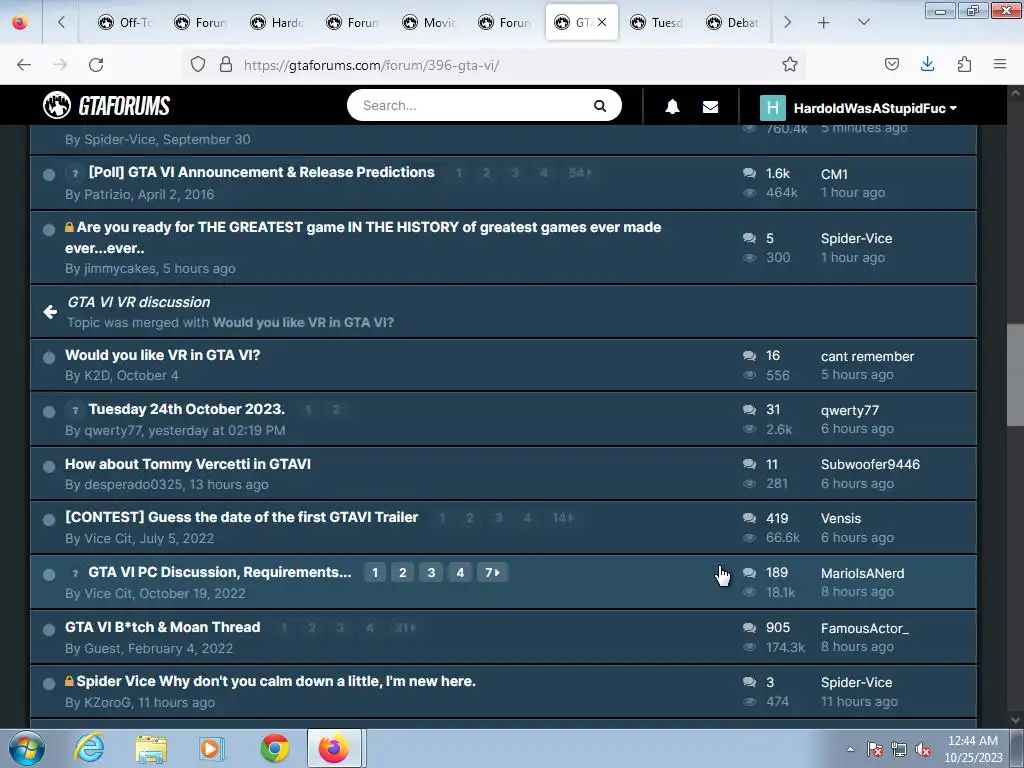The height and width of the screenshot is (768, 1024).
Task: Switch to the Off-To tab
Action: click(125, 23)
